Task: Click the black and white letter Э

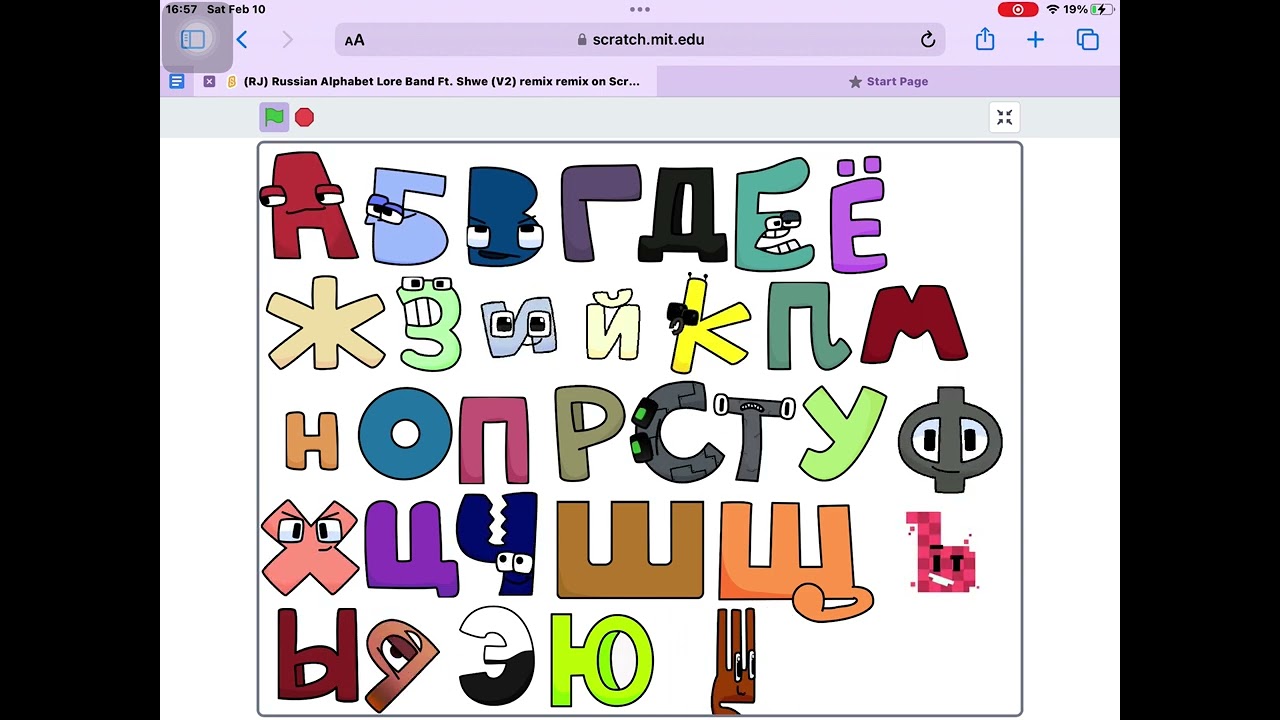Action: coord(498,656)
